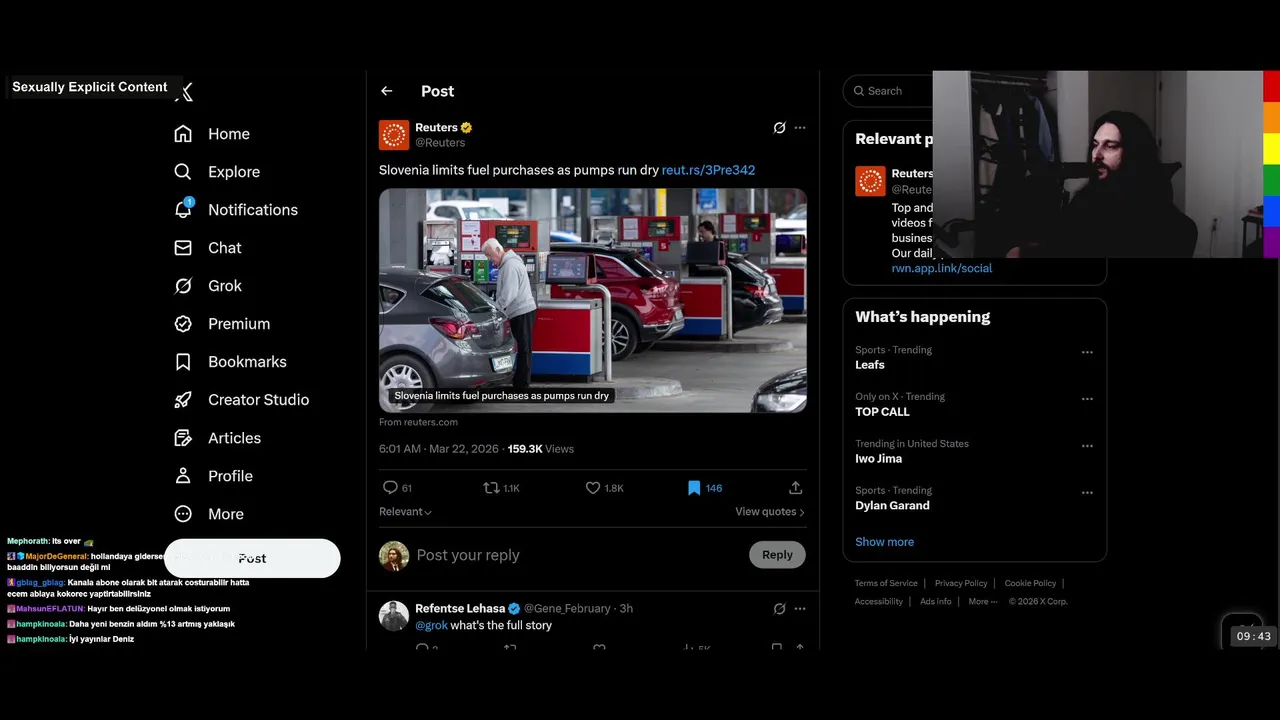The image size is (1280, 720).
Task: Select Notifications in navigation menu
Action: pos(253,210)
